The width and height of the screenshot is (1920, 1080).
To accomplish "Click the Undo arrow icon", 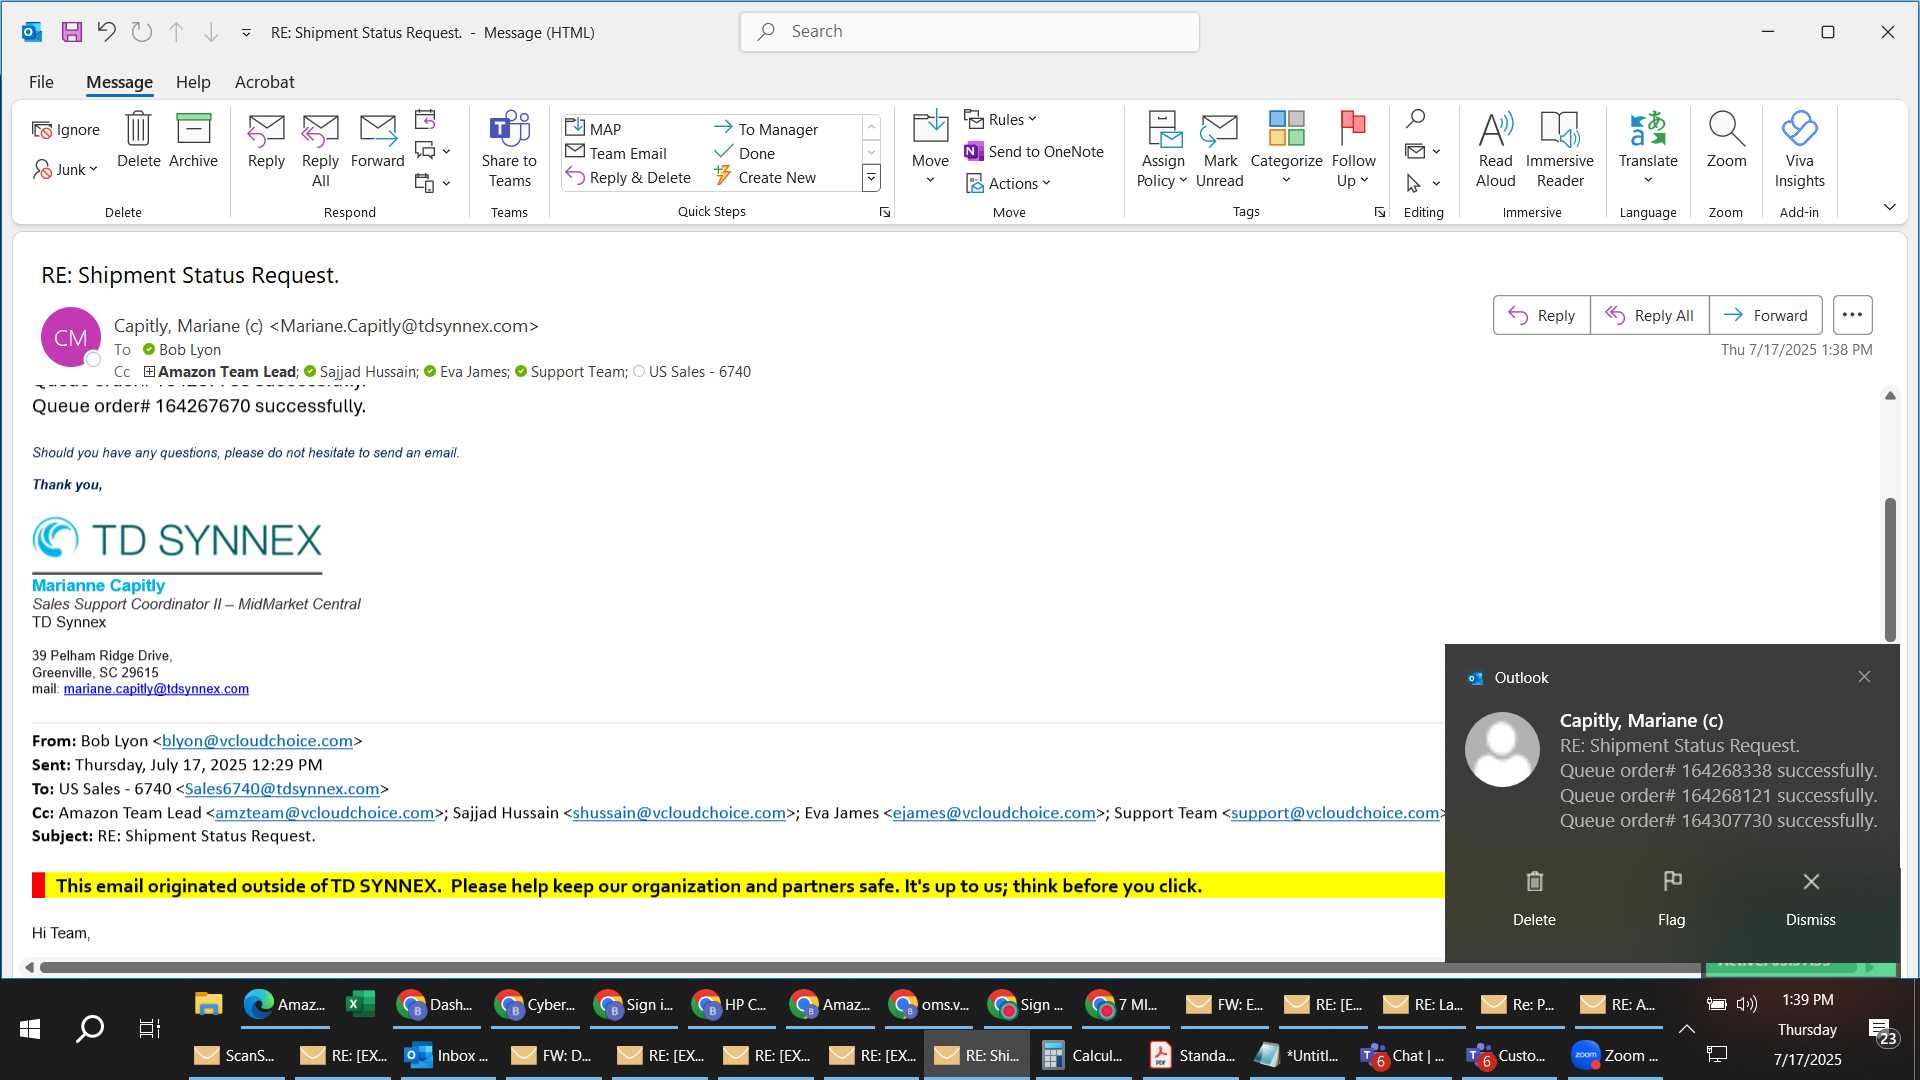I will pos(106,32).
